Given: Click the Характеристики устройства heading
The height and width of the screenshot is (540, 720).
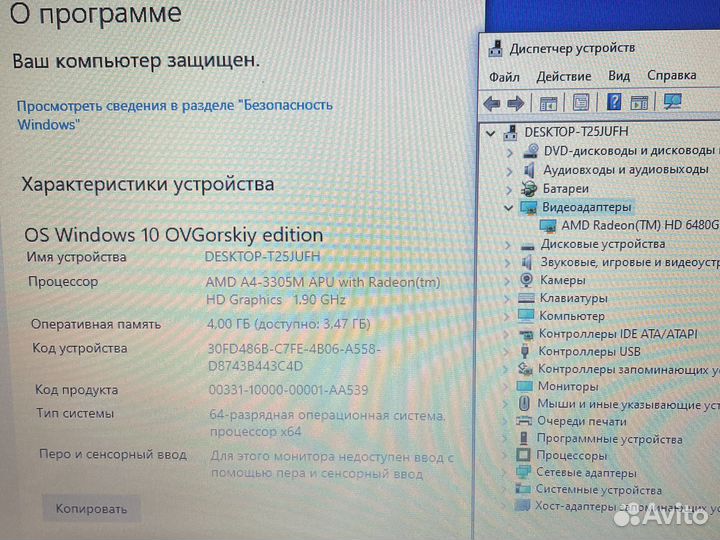Looking at the screenshot, I should 148,184.
